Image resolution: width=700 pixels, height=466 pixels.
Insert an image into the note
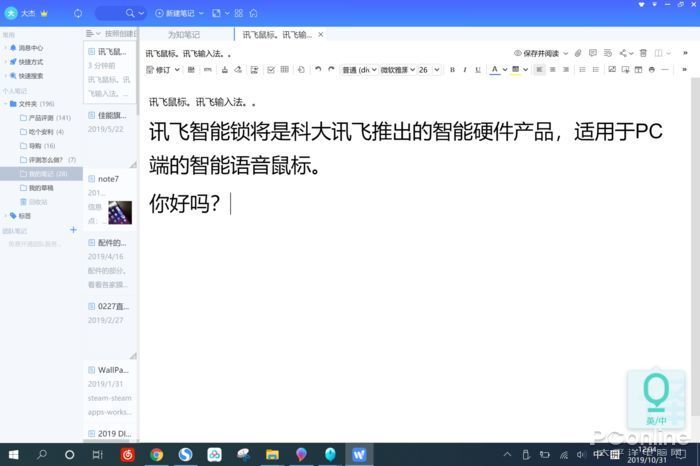click(x=612, y=70)
